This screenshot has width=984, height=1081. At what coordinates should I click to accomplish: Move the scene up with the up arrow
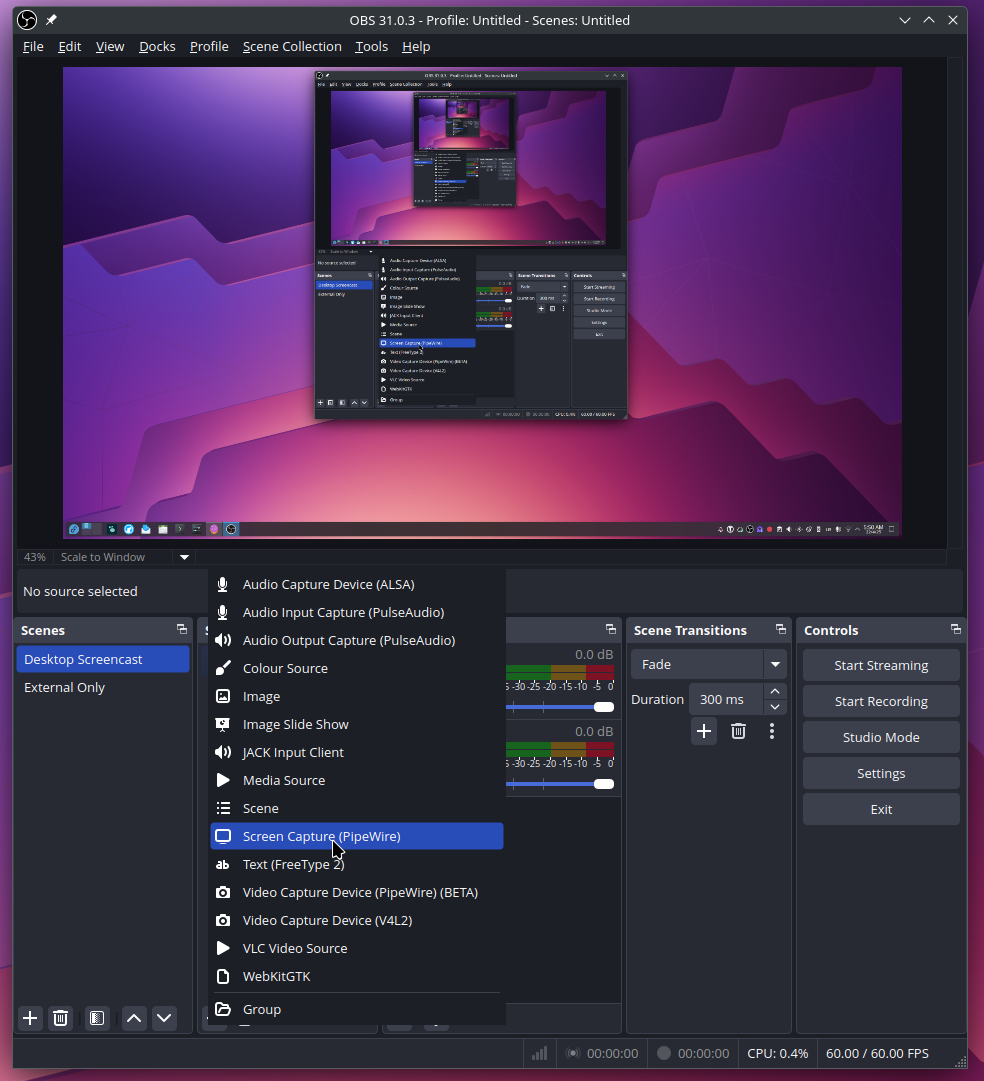134,1018
